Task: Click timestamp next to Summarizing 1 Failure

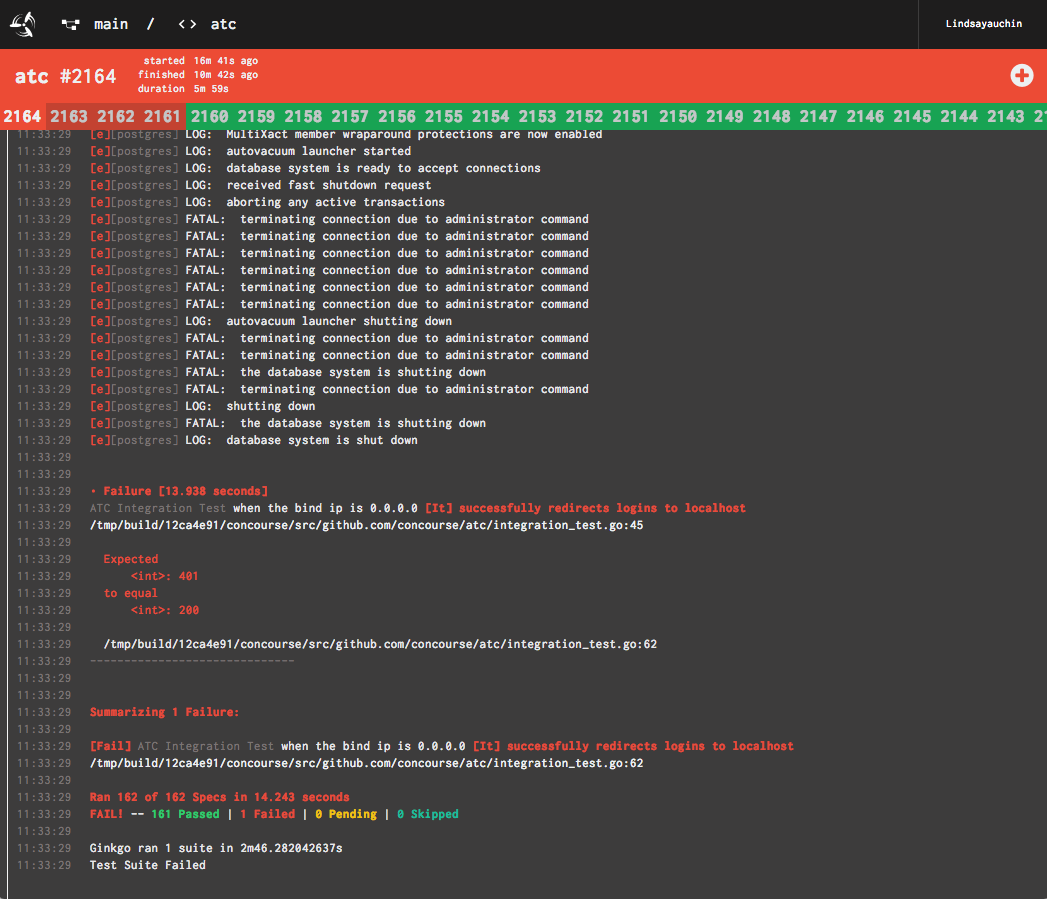Action: point(43,712)
